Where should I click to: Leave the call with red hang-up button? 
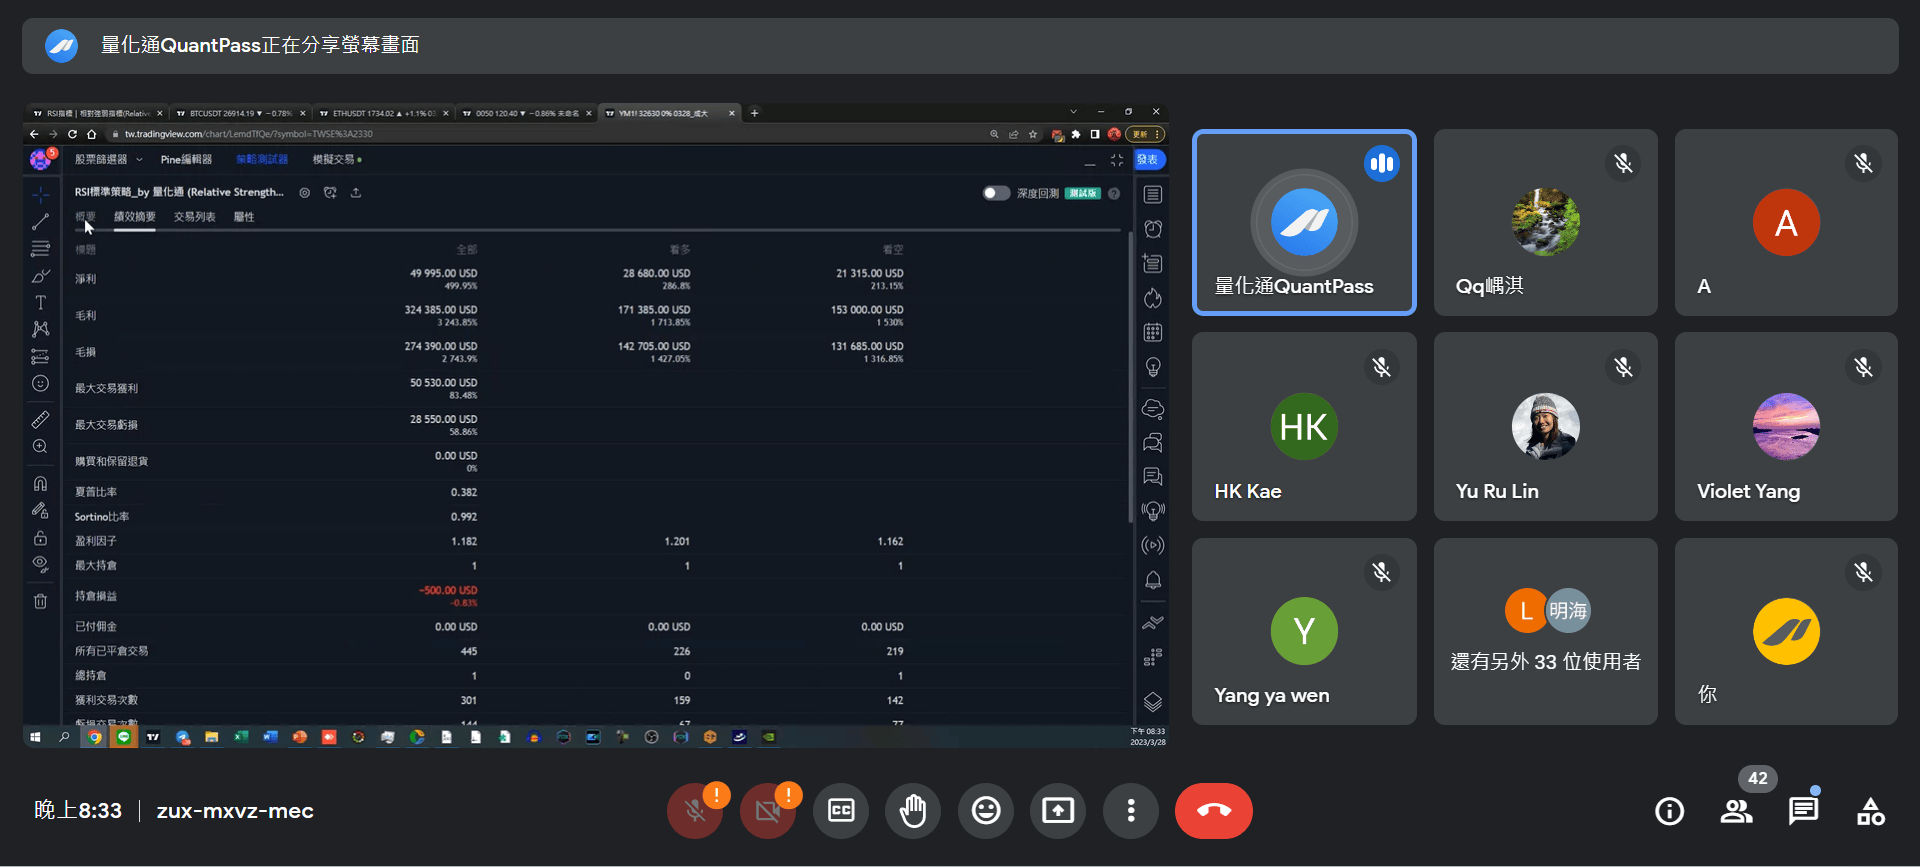pos(1214,810)
